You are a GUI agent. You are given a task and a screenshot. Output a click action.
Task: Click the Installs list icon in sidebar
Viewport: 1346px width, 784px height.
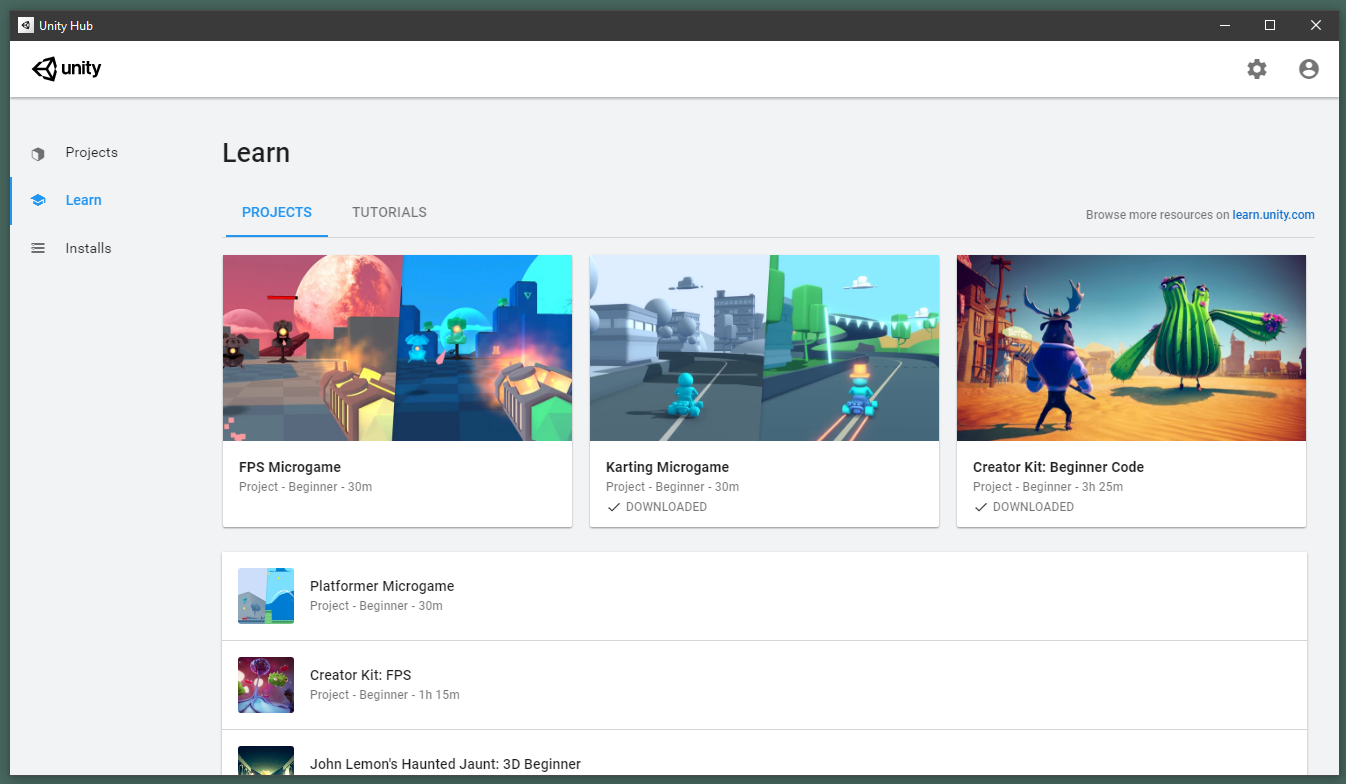(x=38, y=248)
